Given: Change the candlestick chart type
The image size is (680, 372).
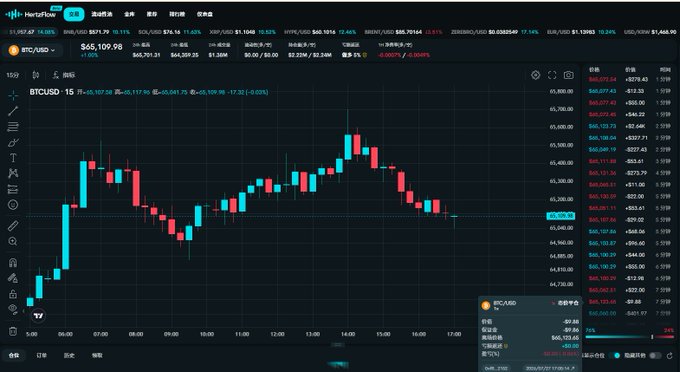Looking at the screenshot, I should coord(36,75).
